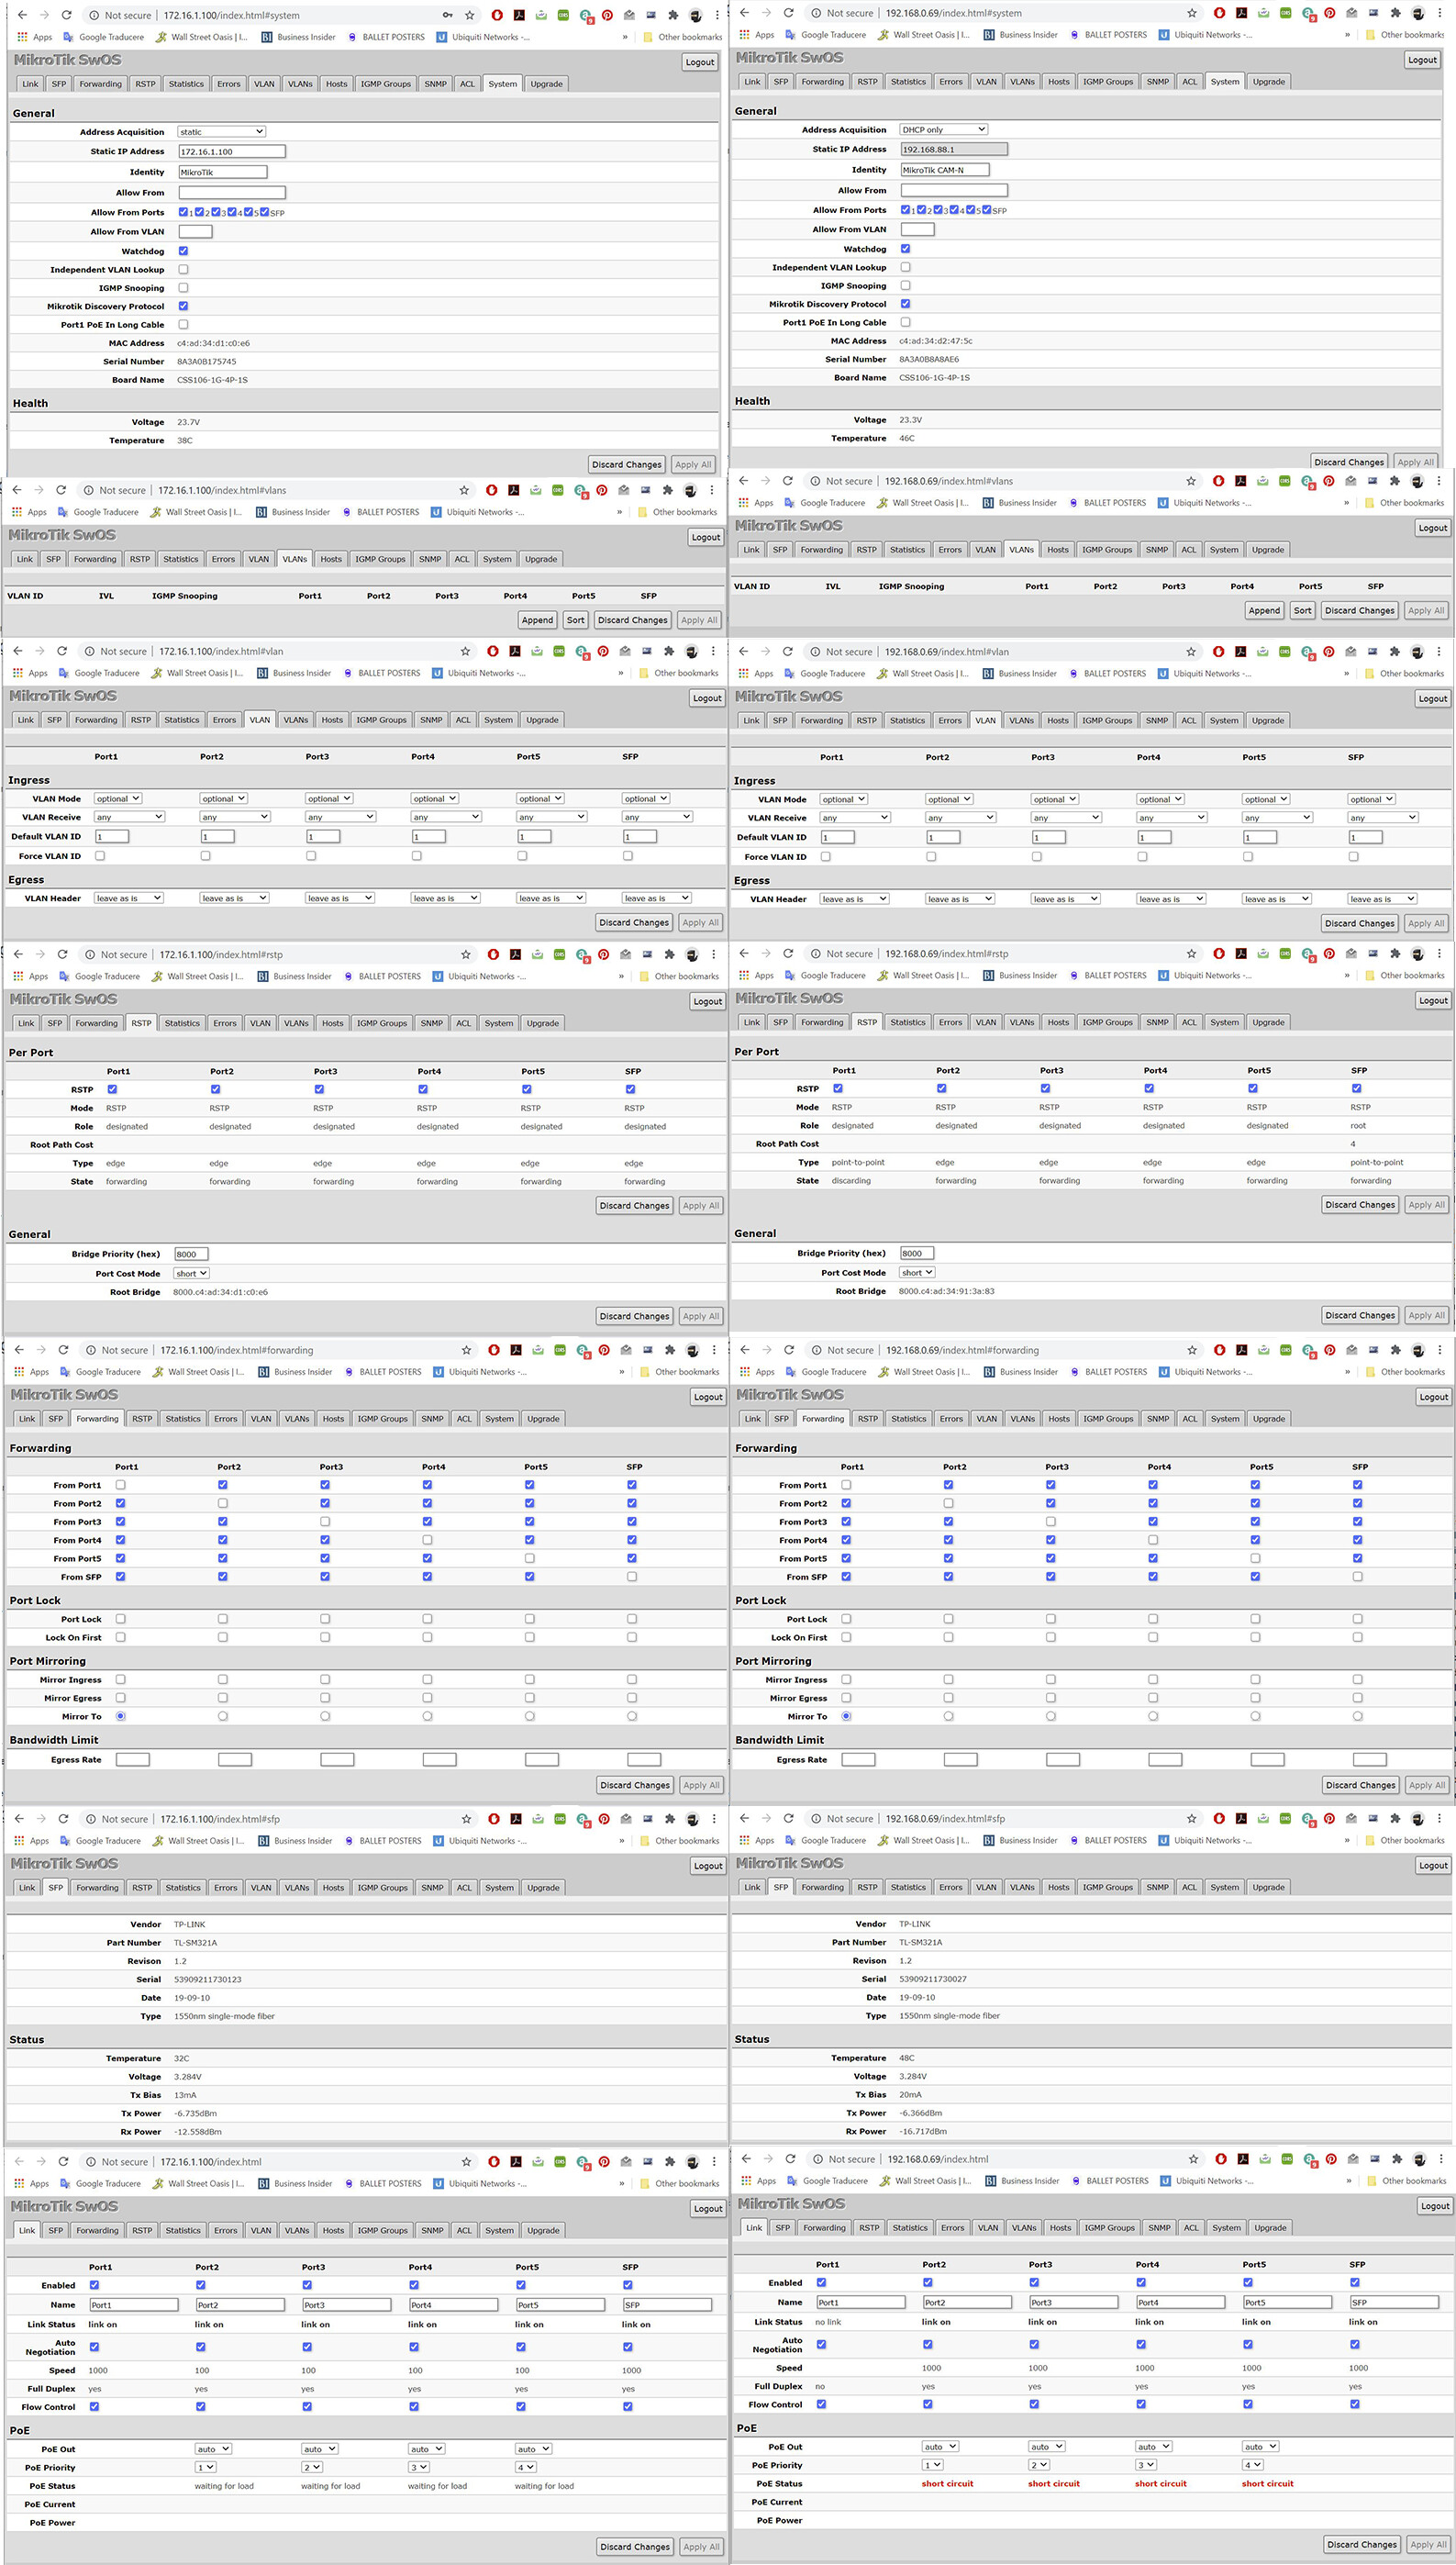Click Discard Changes on the 172.16.1.100 Link page
This screenshot has height=2565, width=1456.
click(635, 2547)
